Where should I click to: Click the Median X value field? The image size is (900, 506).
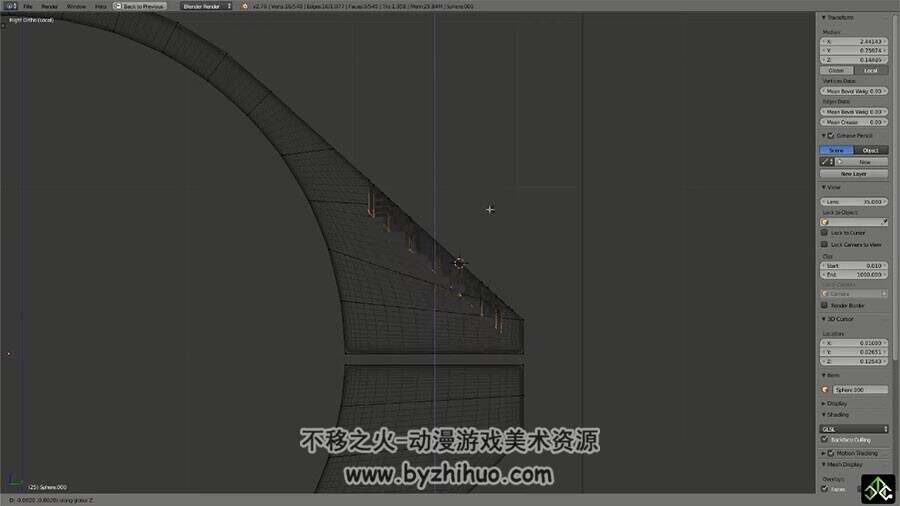tap(854, 42)
